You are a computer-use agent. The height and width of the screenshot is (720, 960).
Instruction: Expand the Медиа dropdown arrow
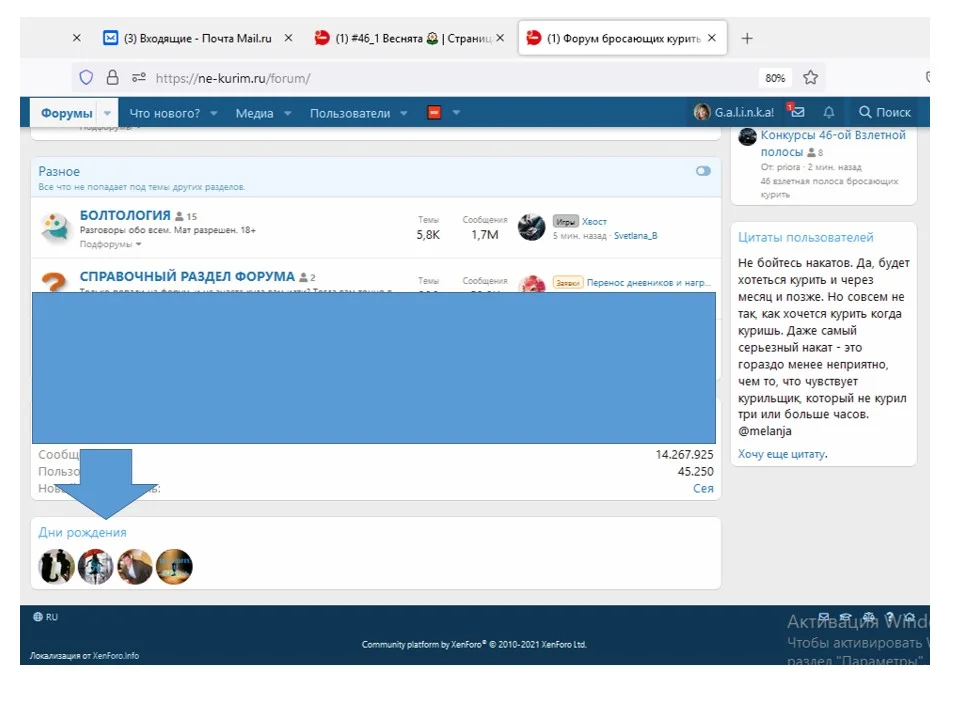tap(287, 113)
